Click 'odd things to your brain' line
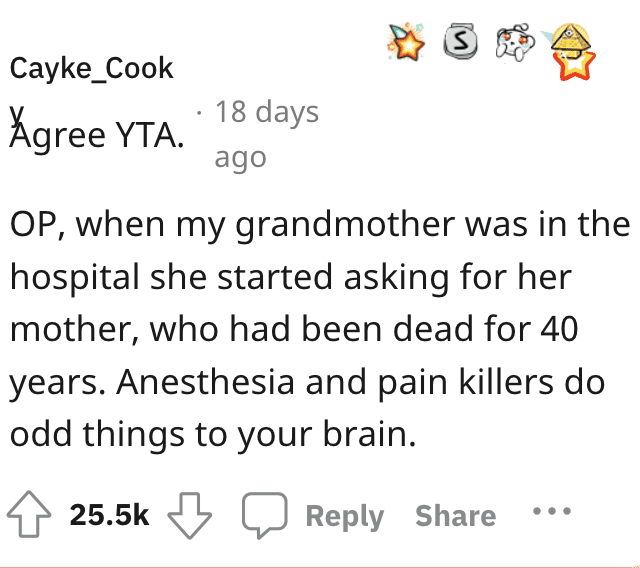 click(213, 435)
